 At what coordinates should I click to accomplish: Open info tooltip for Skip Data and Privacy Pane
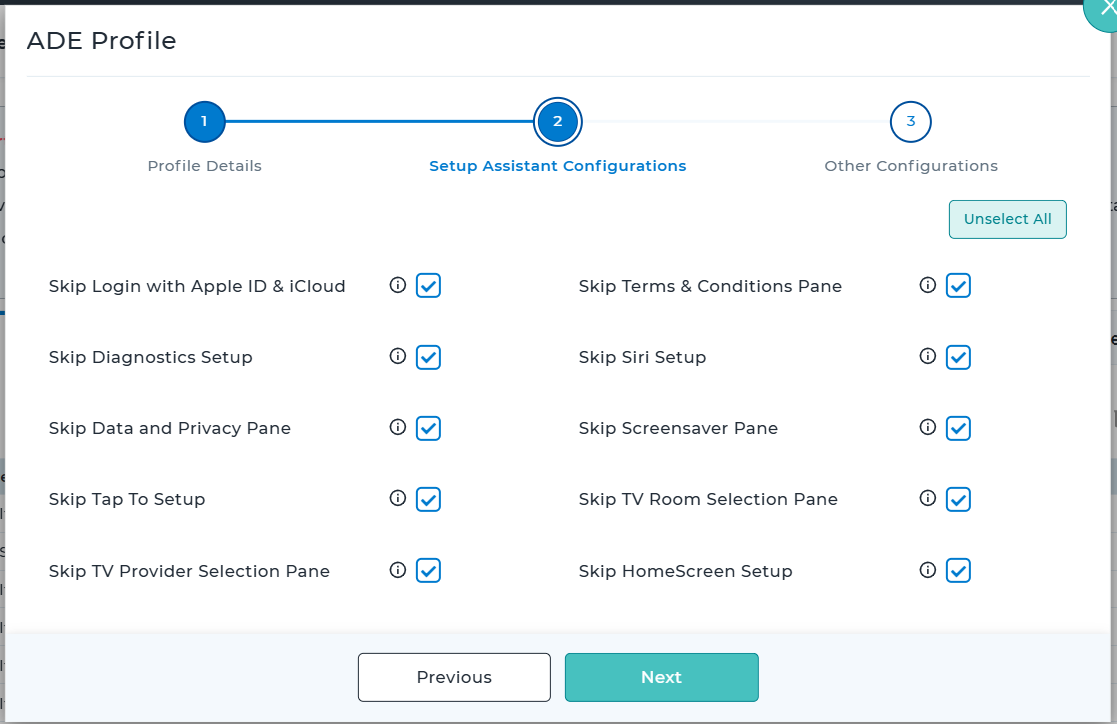point(397,428)
